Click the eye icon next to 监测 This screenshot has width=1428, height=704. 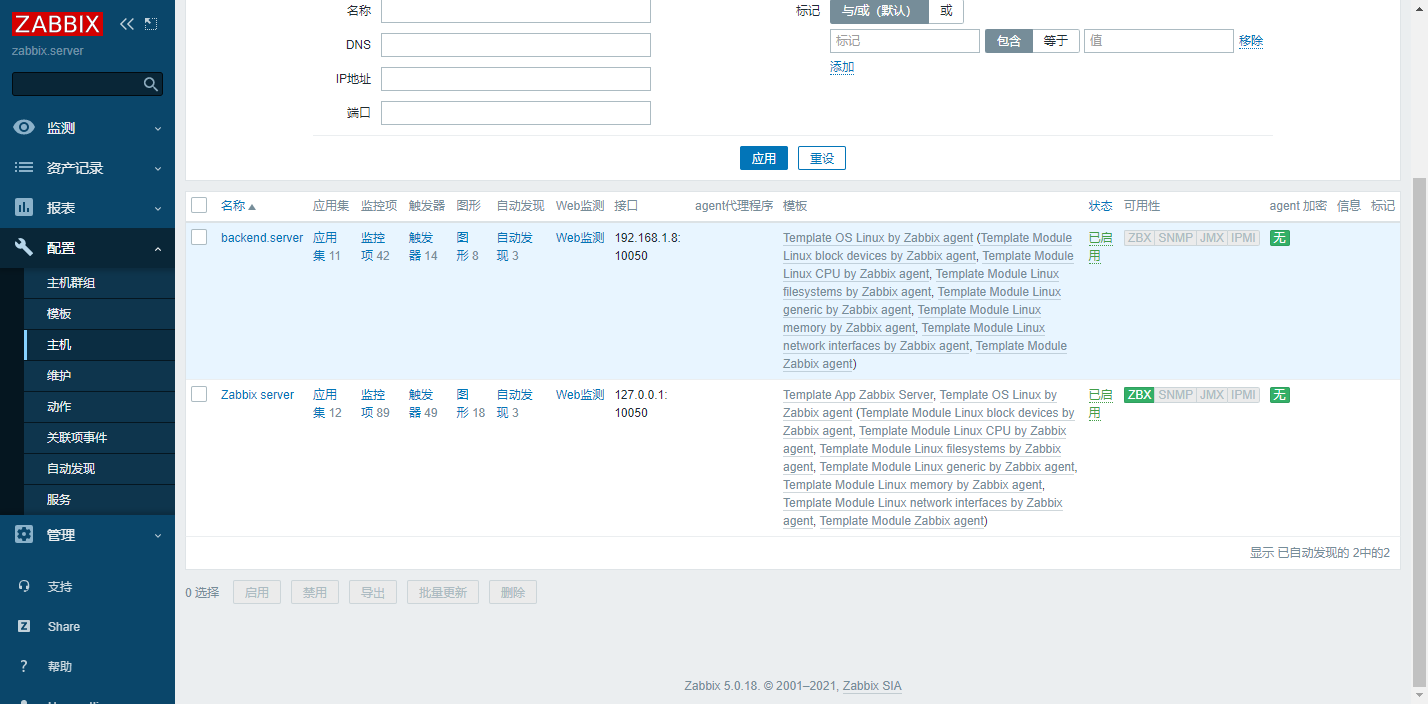pos(25,127)
